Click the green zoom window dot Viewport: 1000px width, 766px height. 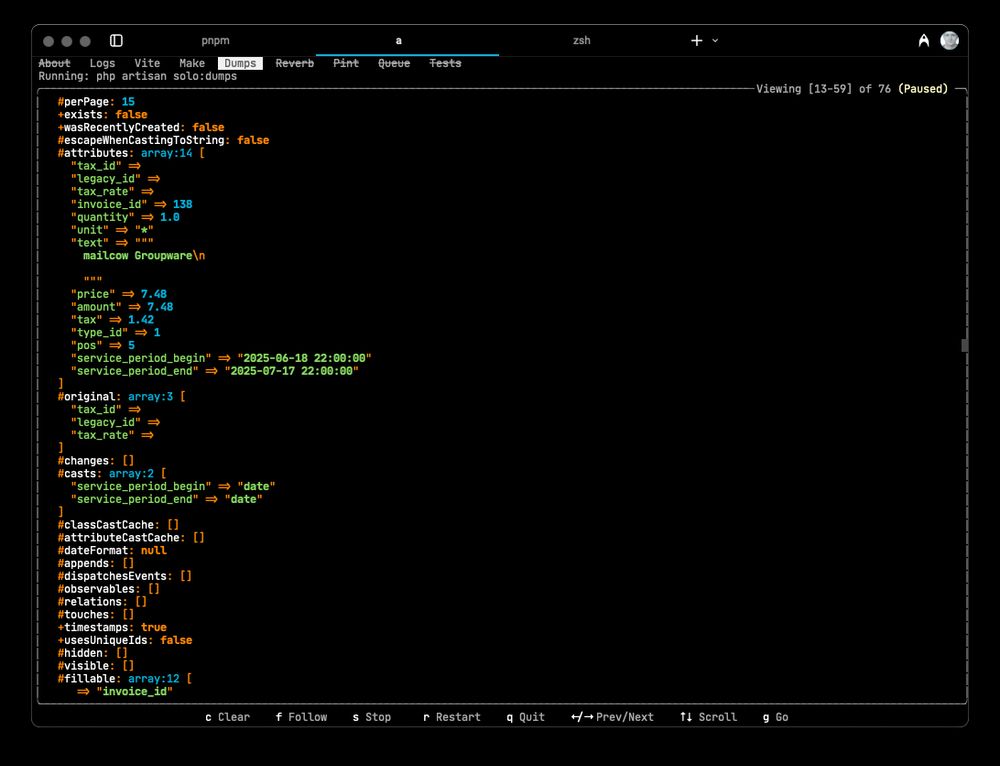pyautogui.click(x=85, y=41)
